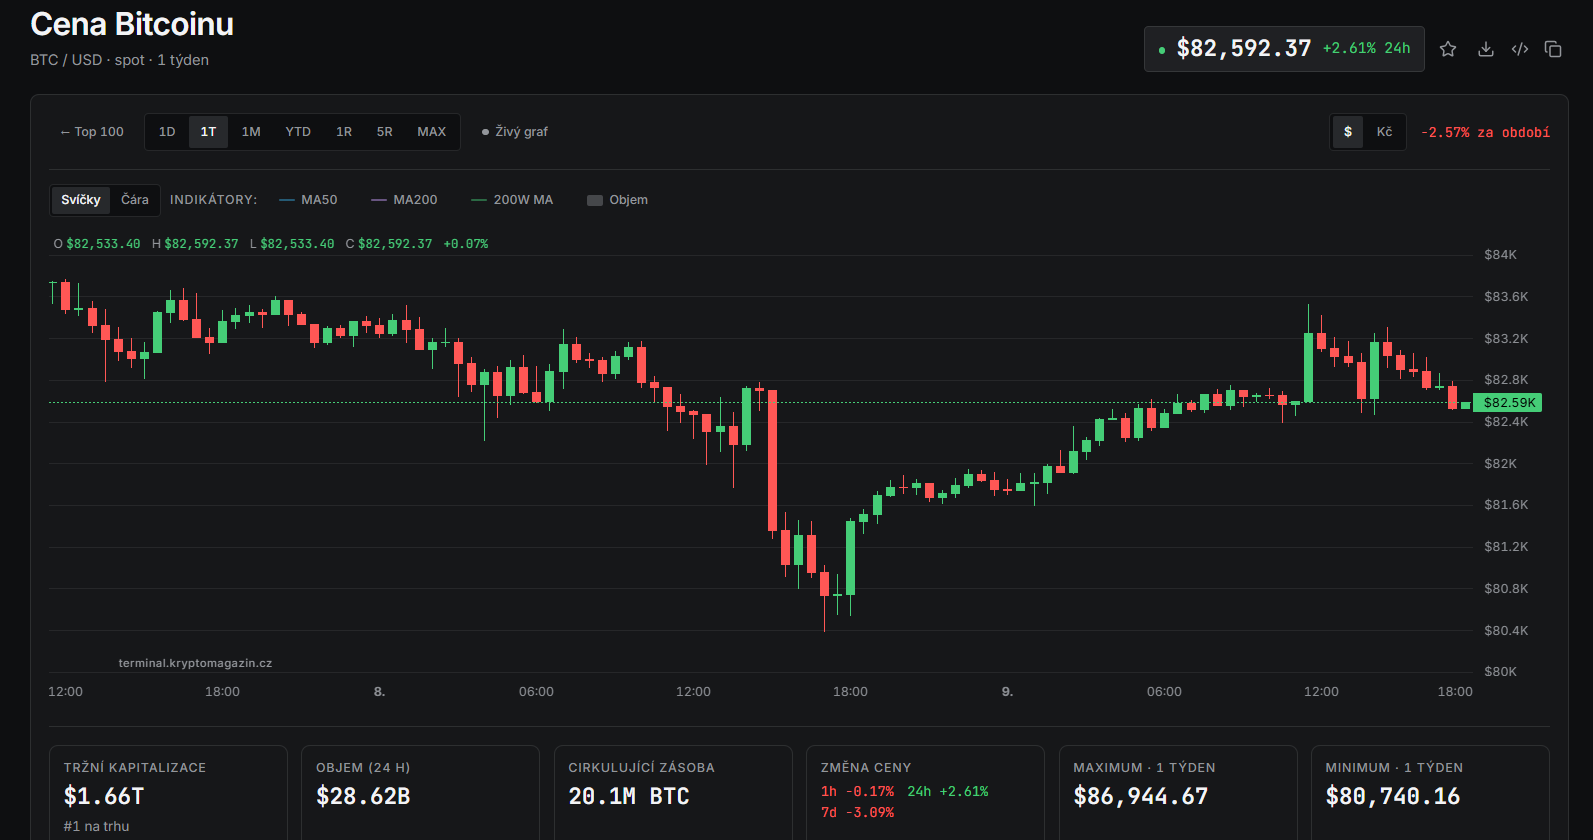1593x840 pixels.
Task: Switch currency to dollar ($)
Action: pyautogui.click(x=1348, y=132)
